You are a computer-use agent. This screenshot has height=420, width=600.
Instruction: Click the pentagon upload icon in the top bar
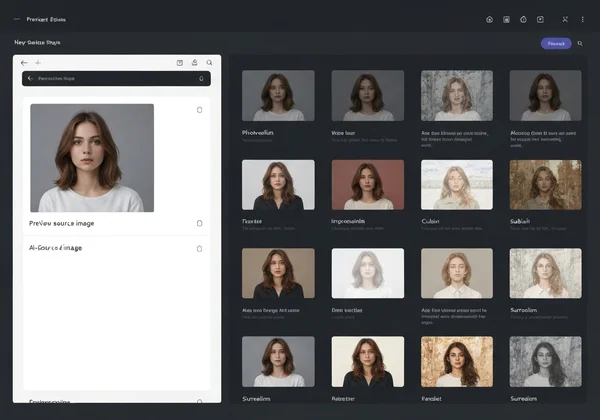tap(489, 20)
